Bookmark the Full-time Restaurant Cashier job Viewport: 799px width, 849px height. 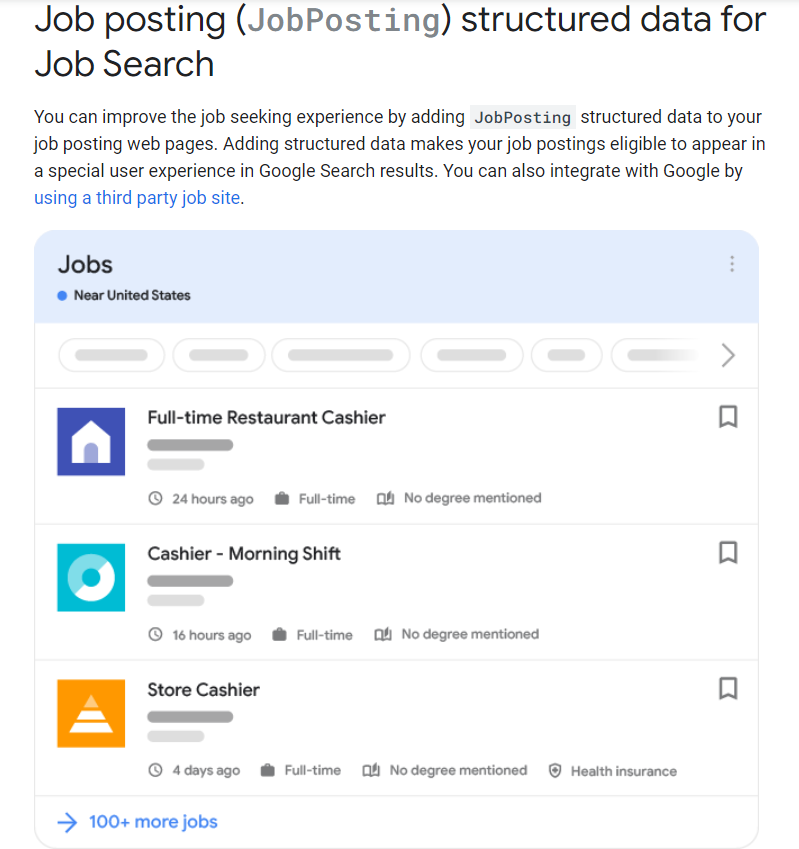tap(728, 417)
